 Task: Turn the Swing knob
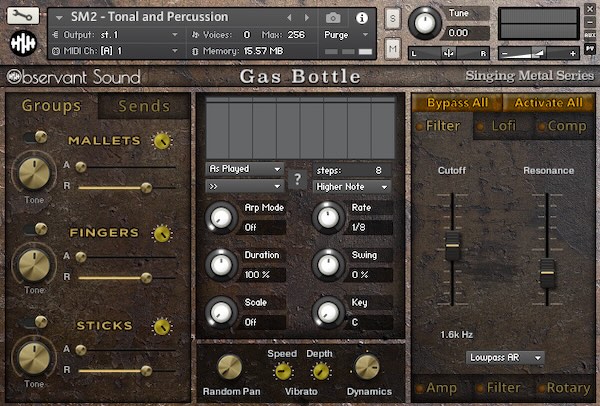click(x=328, y=265)
